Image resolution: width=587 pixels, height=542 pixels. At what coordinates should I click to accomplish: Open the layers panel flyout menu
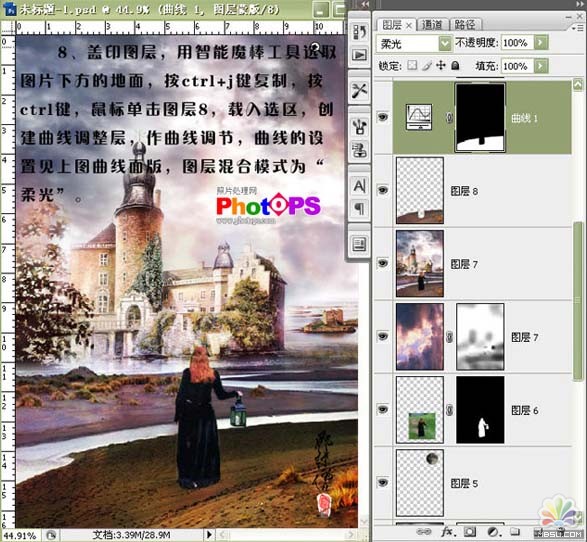579,28
